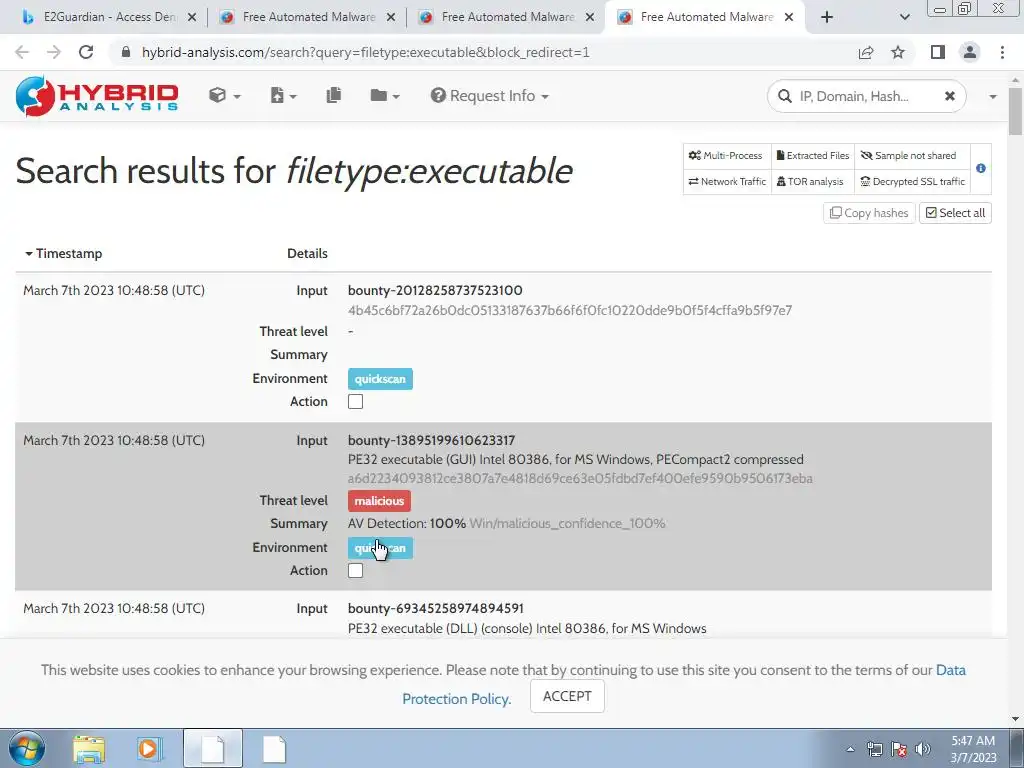Tick action checkbox for bounty-20128258737523100

[x=355, y=402]
